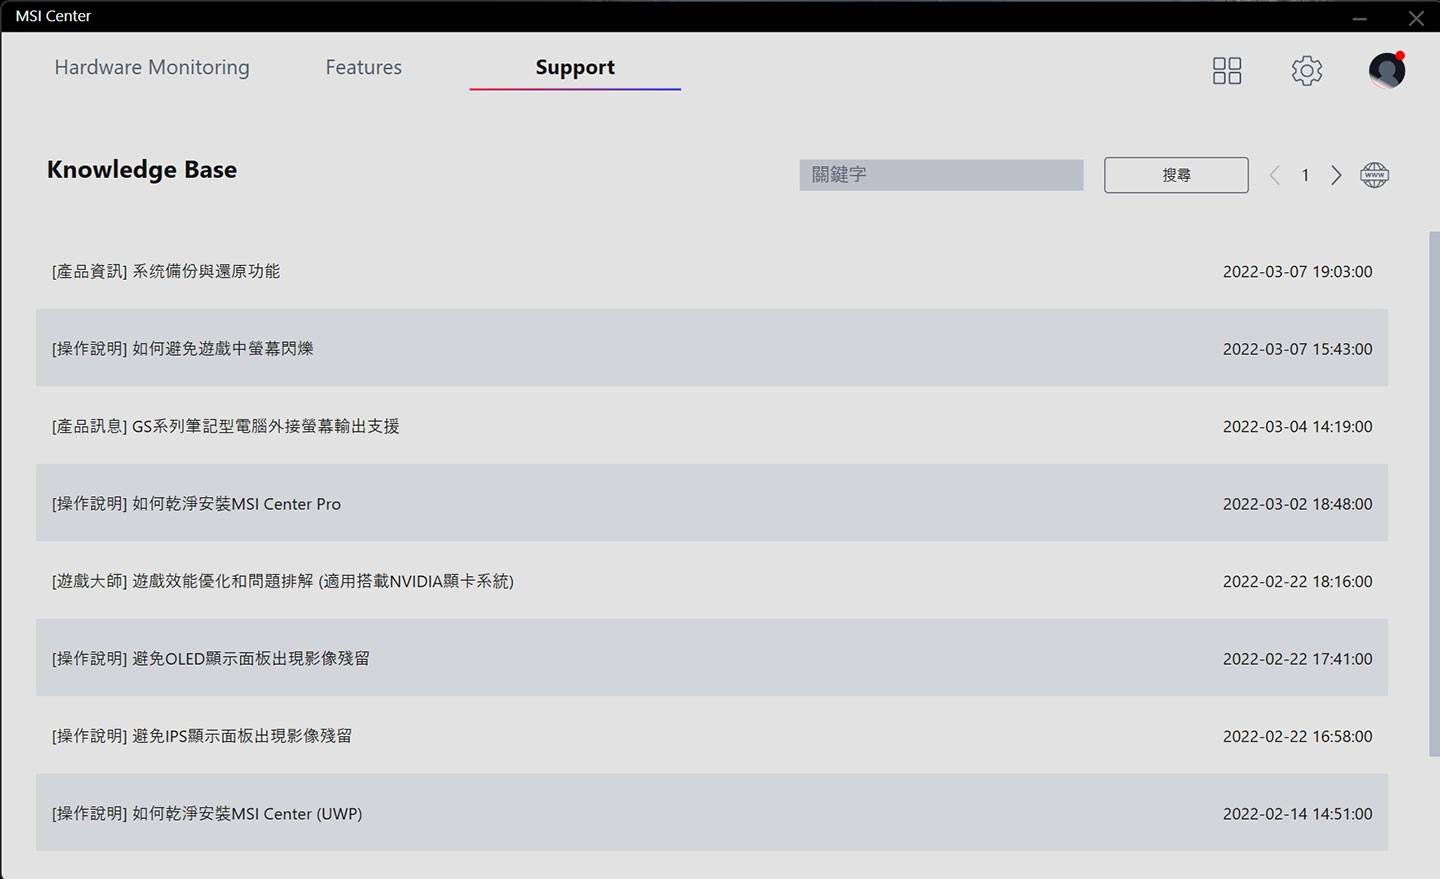The image size is (1440, 879).
Task: Switch to Hardware Monitoring tab
Action: (152, 67)
